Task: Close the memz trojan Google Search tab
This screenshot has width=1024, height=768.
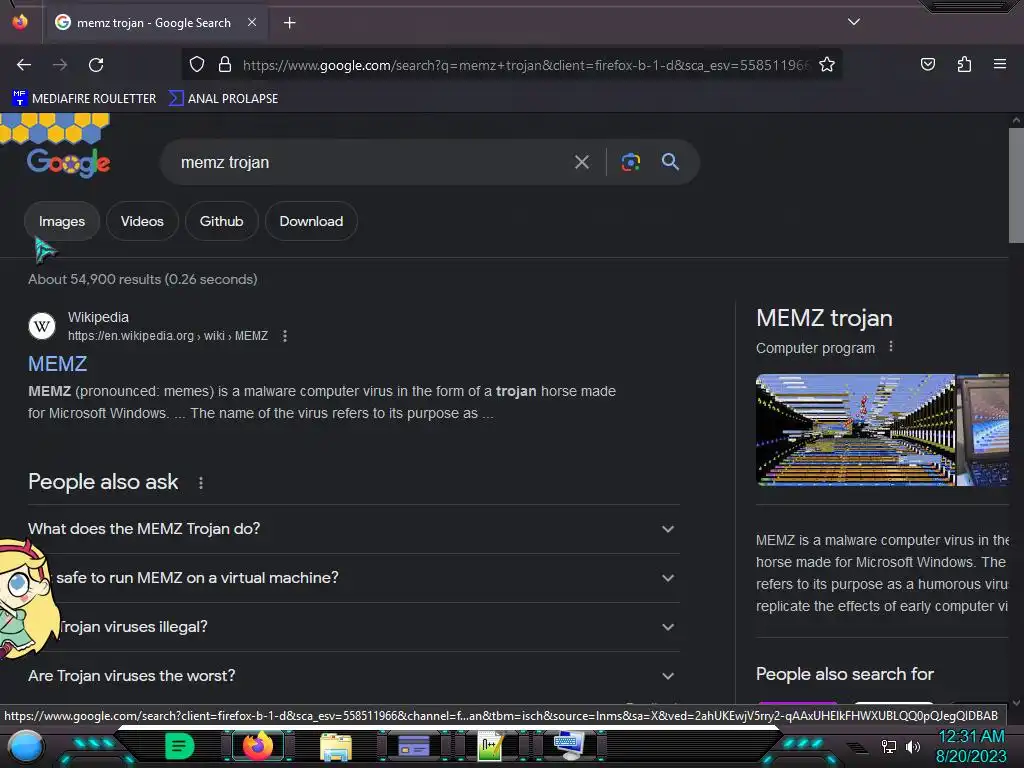Action: tap(252, 22)
